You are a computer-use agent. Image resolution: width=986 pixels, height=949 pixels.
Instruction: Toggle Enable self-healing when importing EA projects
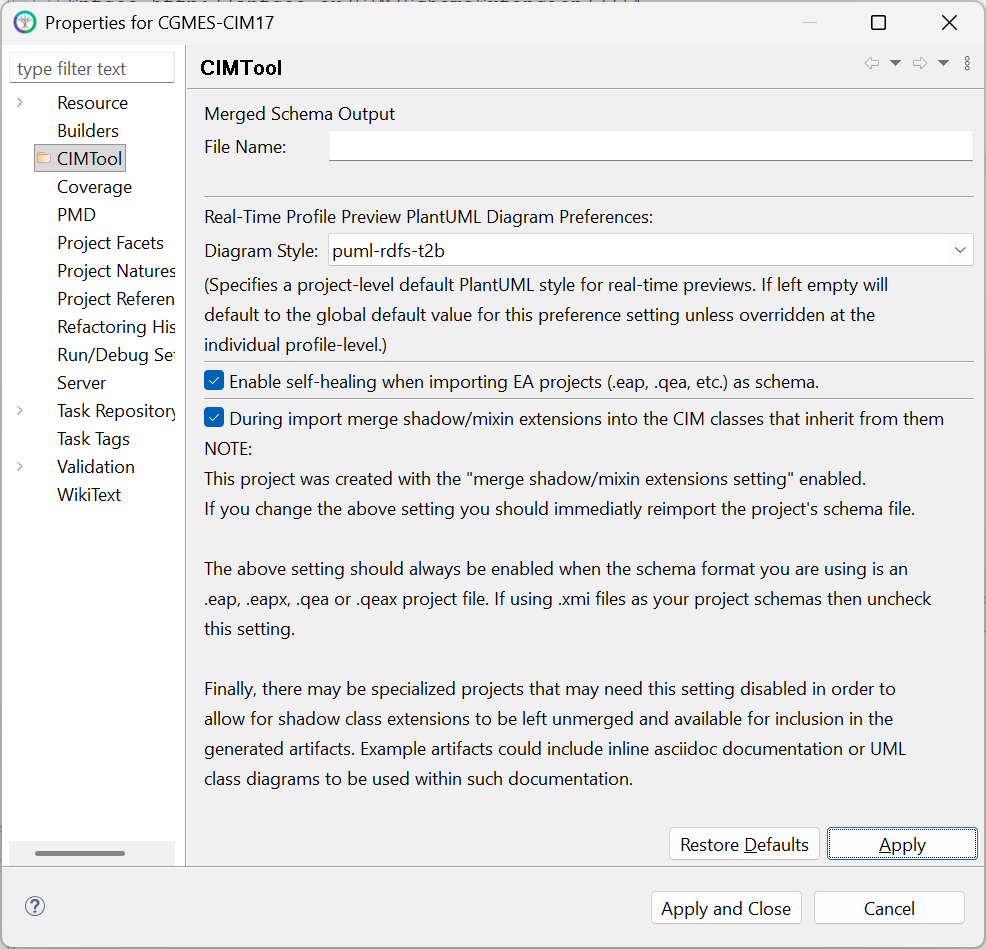214,380
